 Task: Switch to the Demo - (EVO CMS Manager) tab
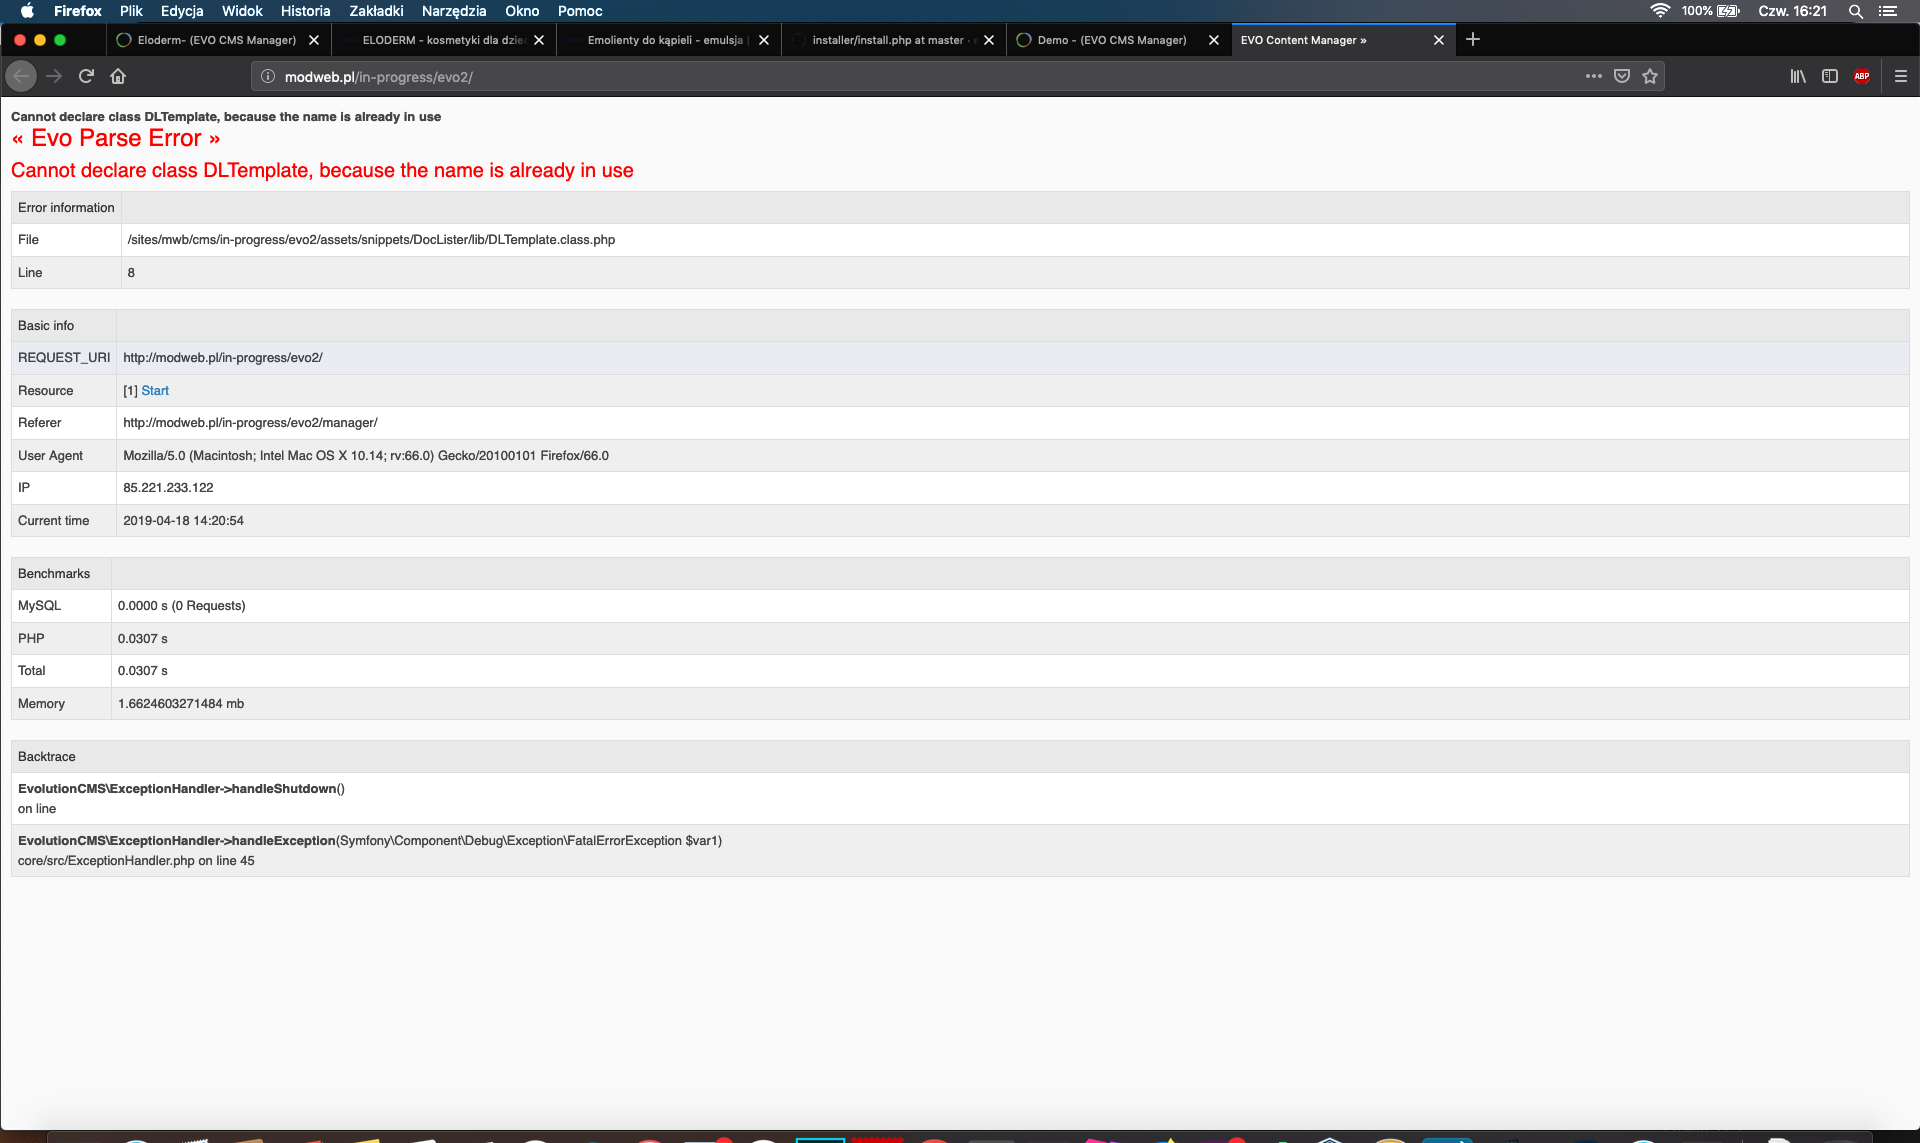pyautogui.click(x=1110, y=40)
